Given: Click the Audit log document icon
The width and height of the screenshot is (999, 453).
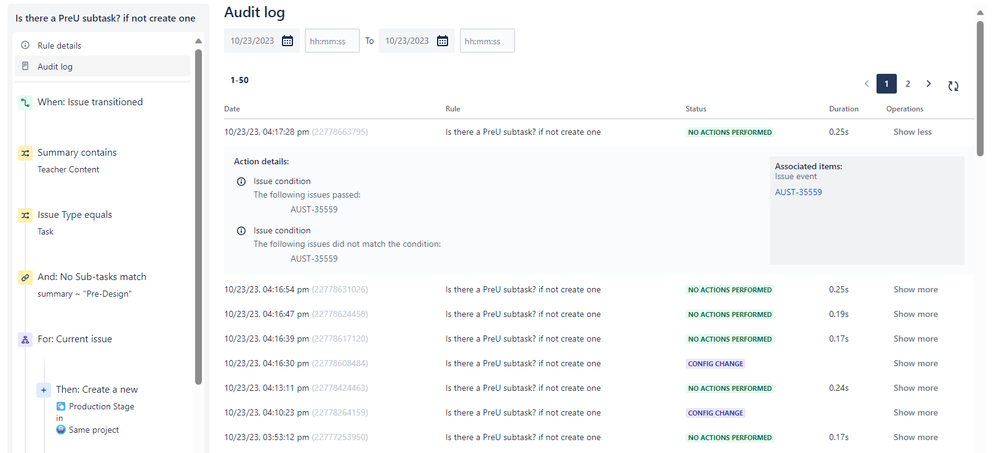Looking at the screenshot, I should (25, 66).
